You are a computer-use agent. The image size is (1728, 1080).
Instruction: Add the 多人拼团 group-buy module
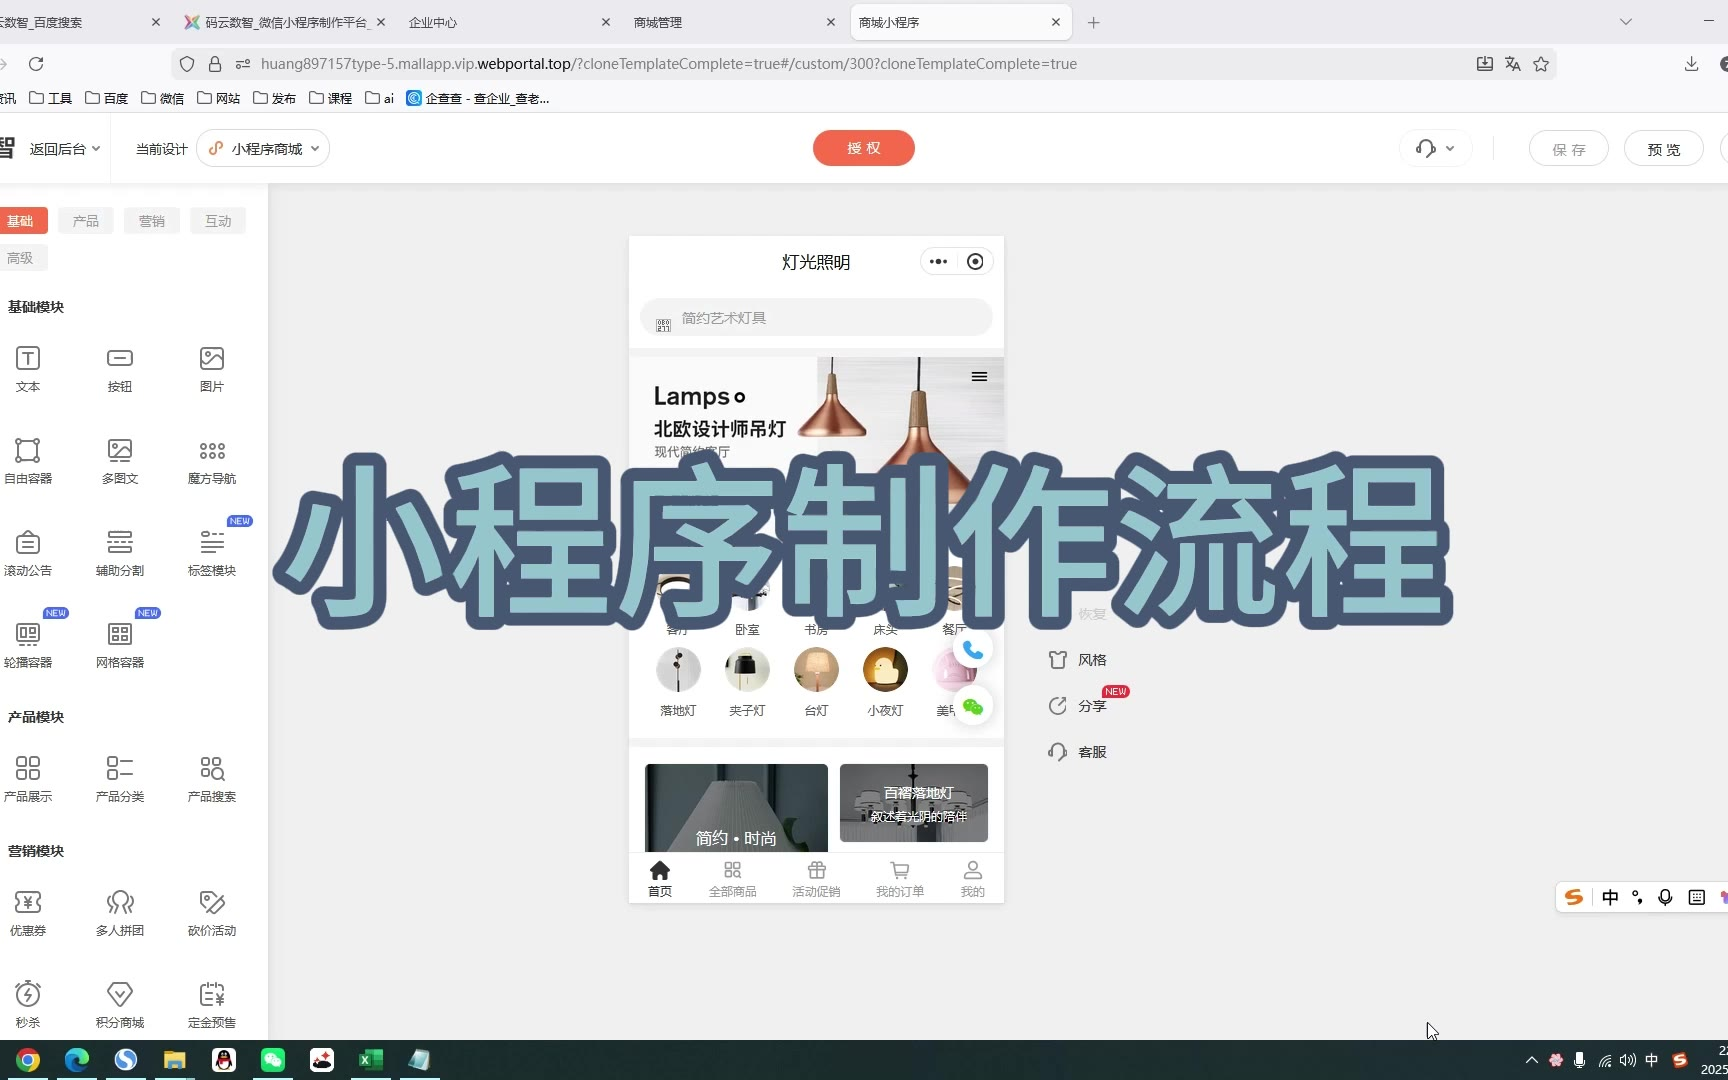pos(120,913)
